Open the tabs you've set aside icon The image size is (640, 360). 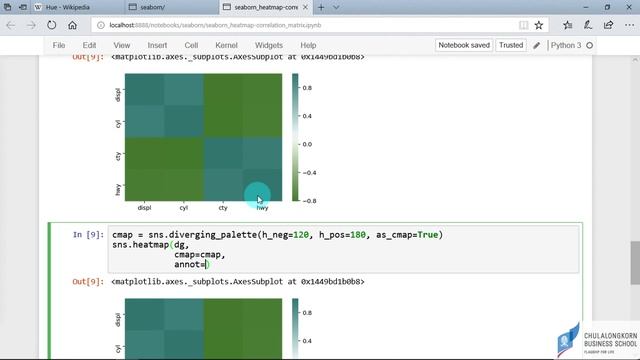tap(7, 7)
